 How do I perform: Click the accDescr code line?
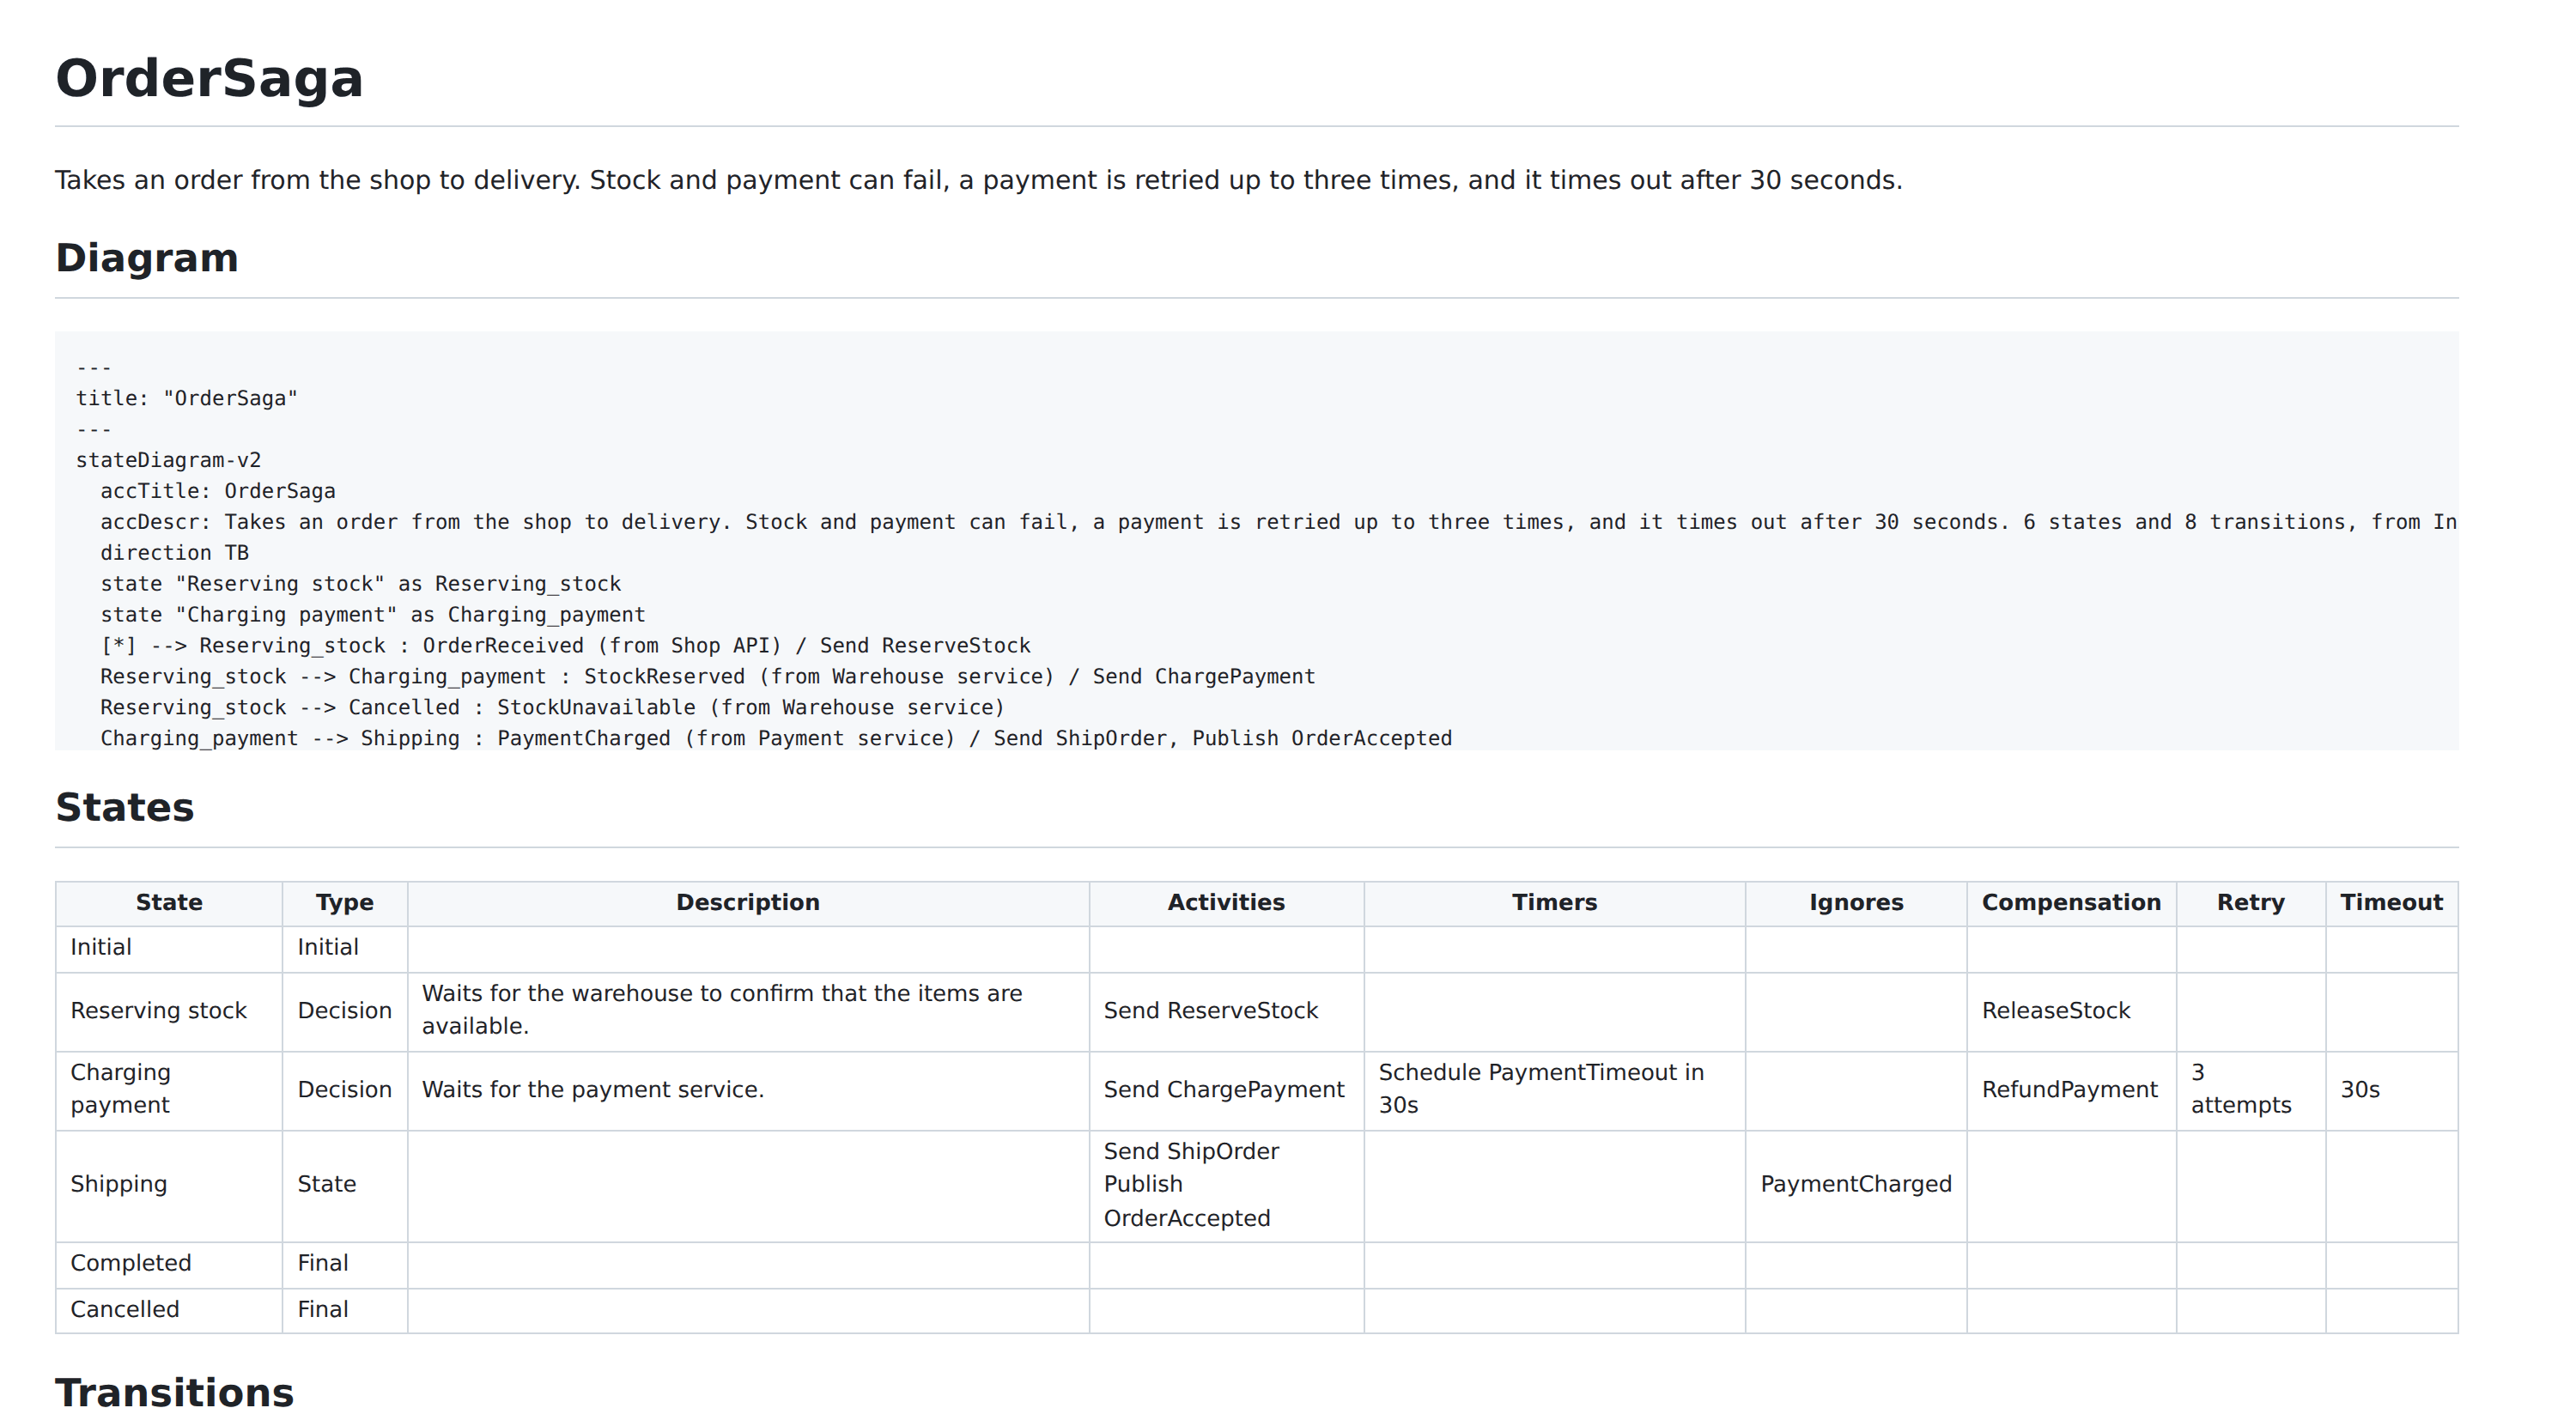1279,522
